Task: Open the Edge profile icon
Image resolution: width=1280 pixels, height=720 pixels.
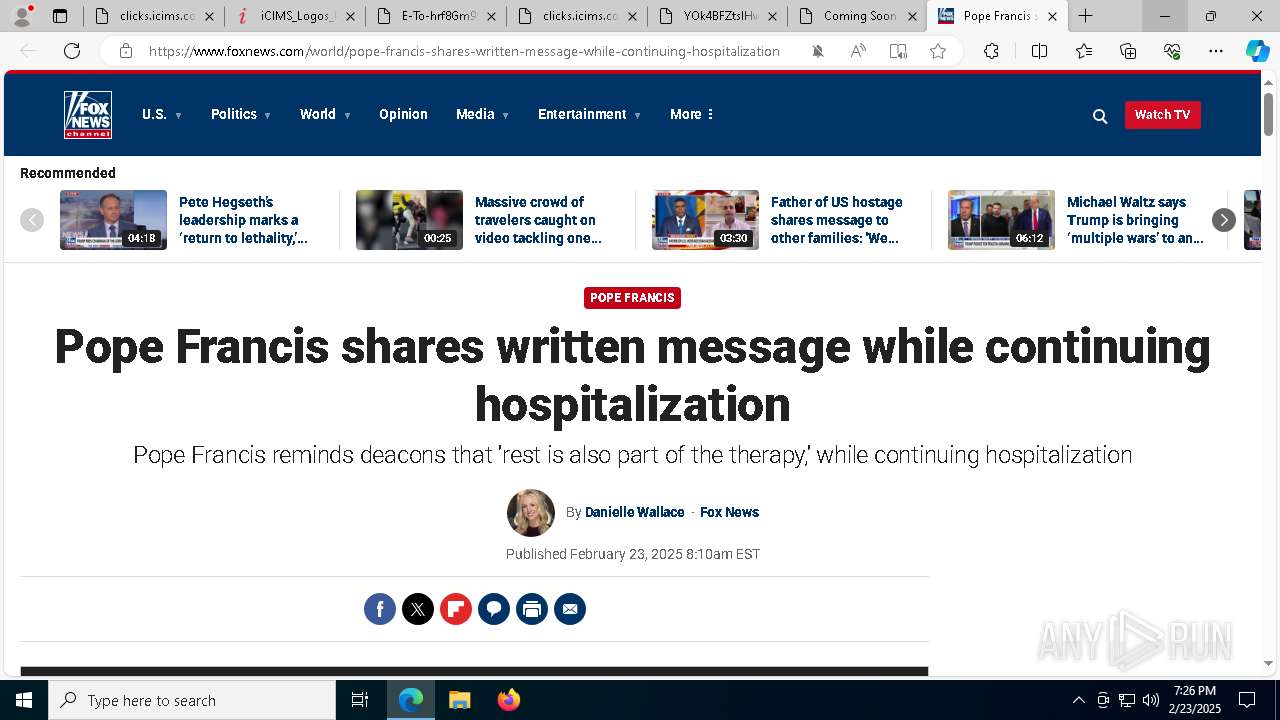Action: point(22,16)
